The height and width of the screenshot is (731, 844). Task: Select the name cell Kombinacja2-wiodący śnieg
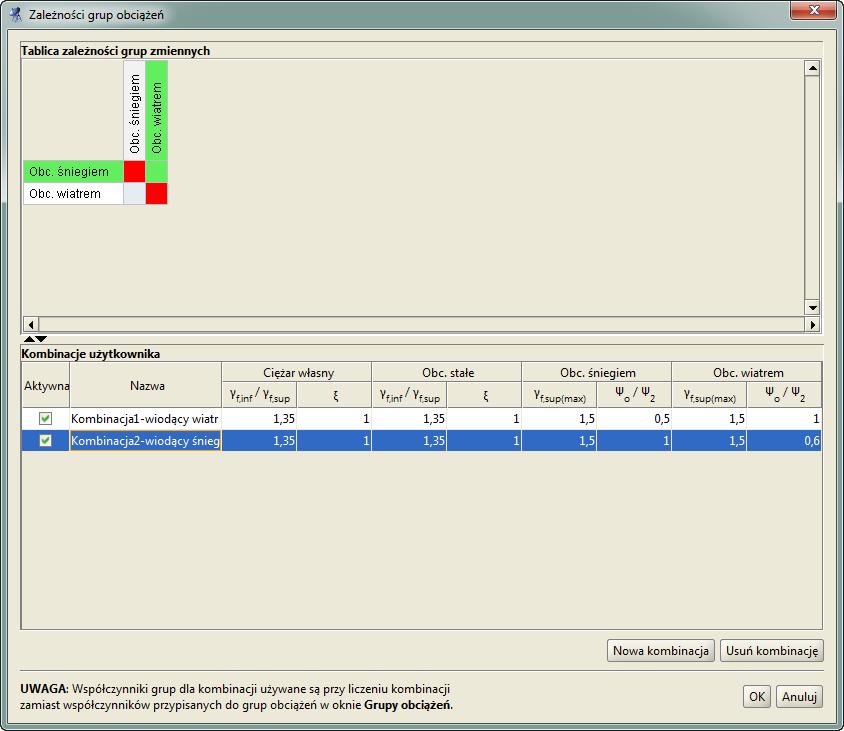tap(145, 440)
